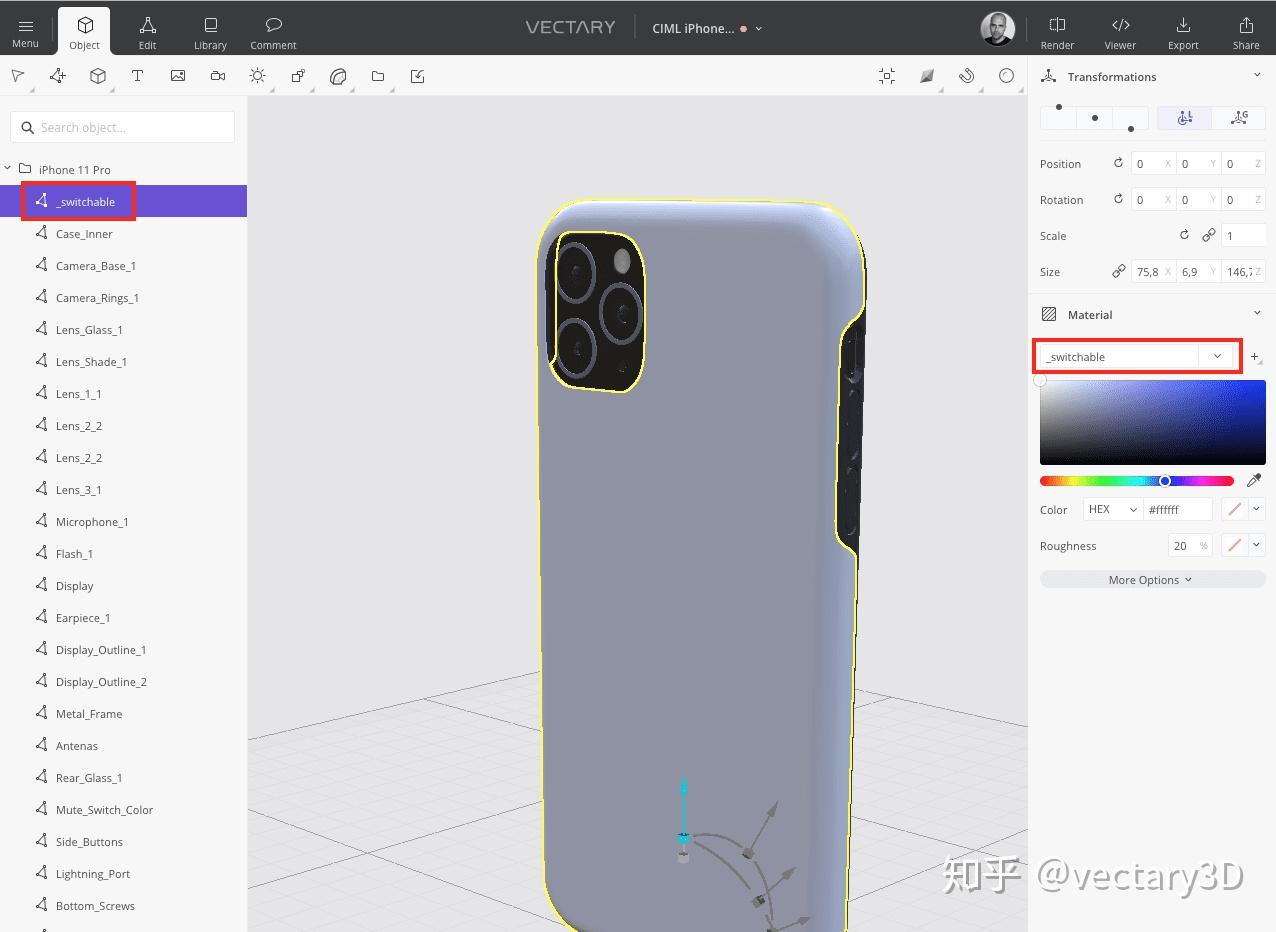Add 3D text with the Text tool
The width and height of the screenshot is (1276, 932).
pyautogui.click(x=137, y=75)
